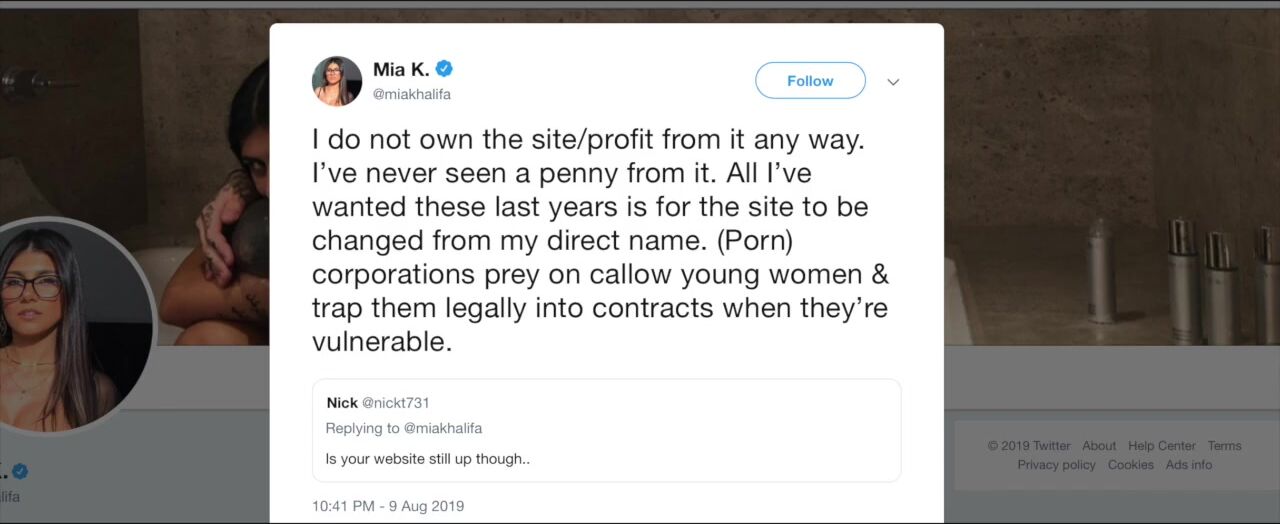Click the © 2019 Twitter footer text
This screenshot has width=1280, height=524.
[1029, 446]
